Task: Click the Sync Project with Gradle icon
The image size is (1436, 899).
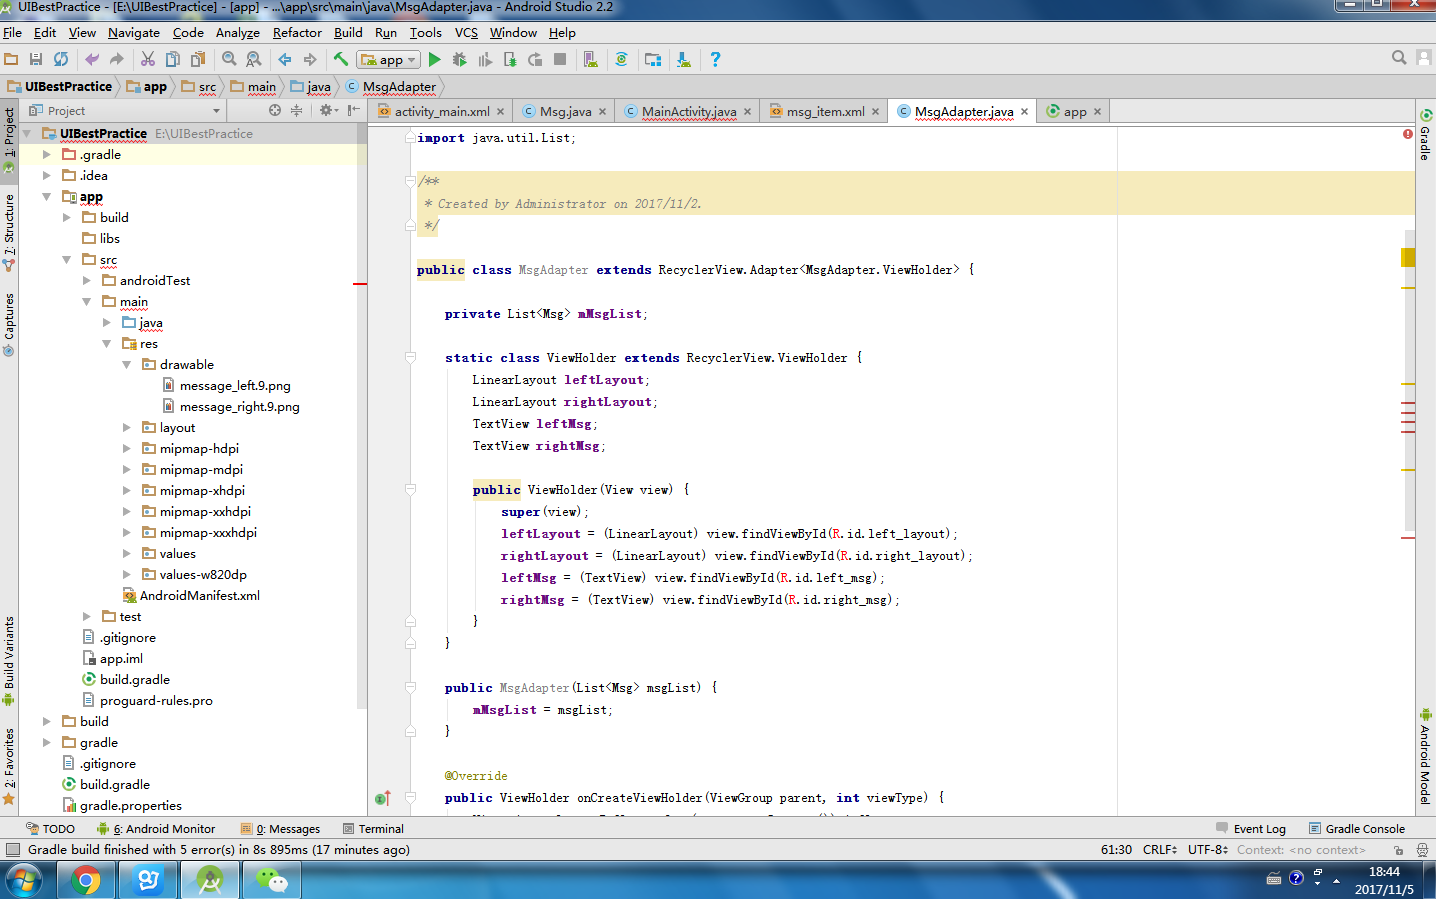Action: [622, 59]
